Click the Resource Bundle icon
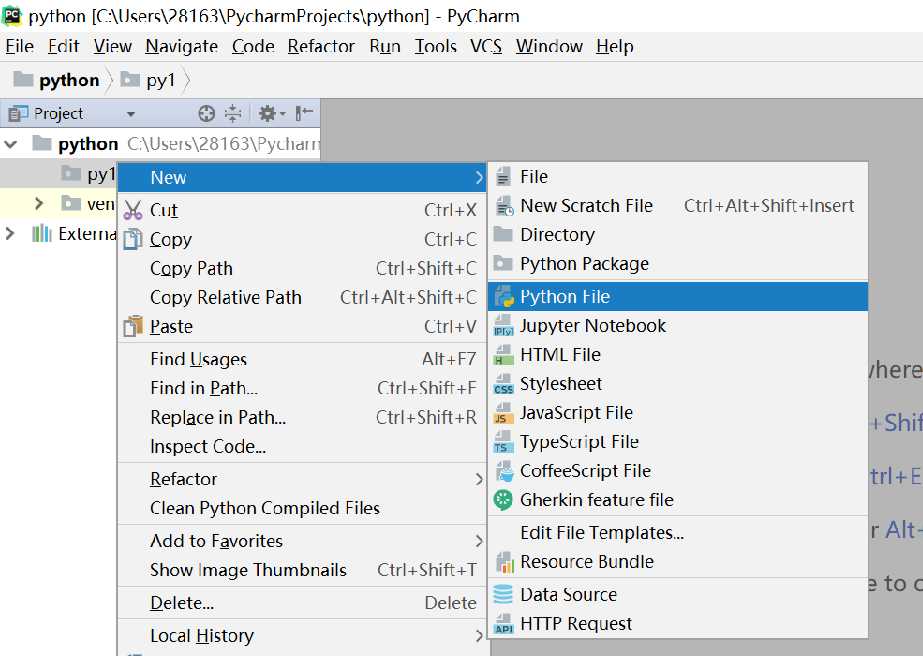The width and height of the screenshot is (923, 656). click(x=504, y=562)
